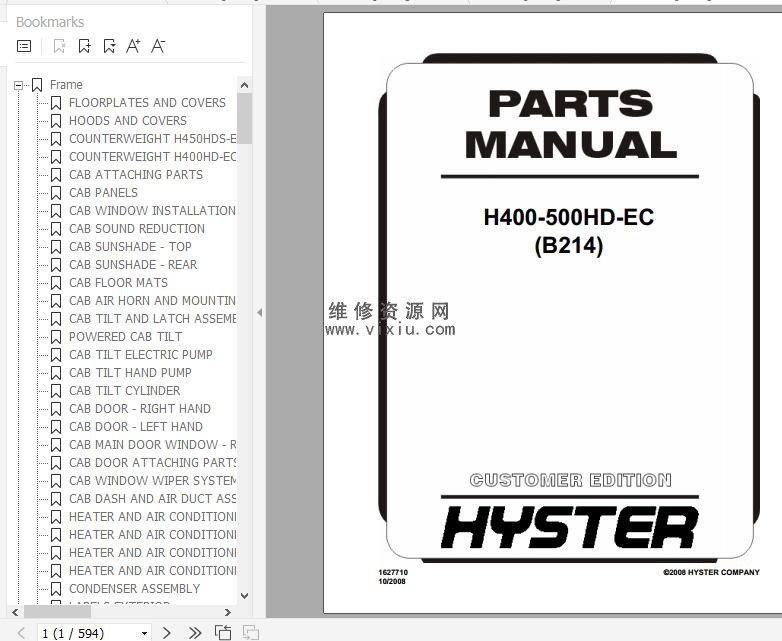Select CAB SUNSHADE - REAR bookmark

133,264
